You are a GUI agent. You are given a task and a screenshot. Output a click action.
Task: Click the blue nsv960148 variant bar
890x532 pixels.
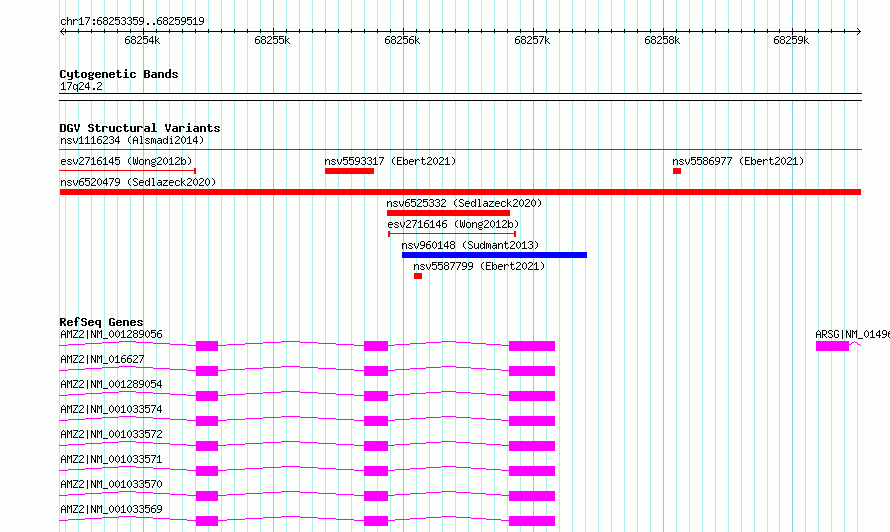pyautogui.click(x=494, y=255)
